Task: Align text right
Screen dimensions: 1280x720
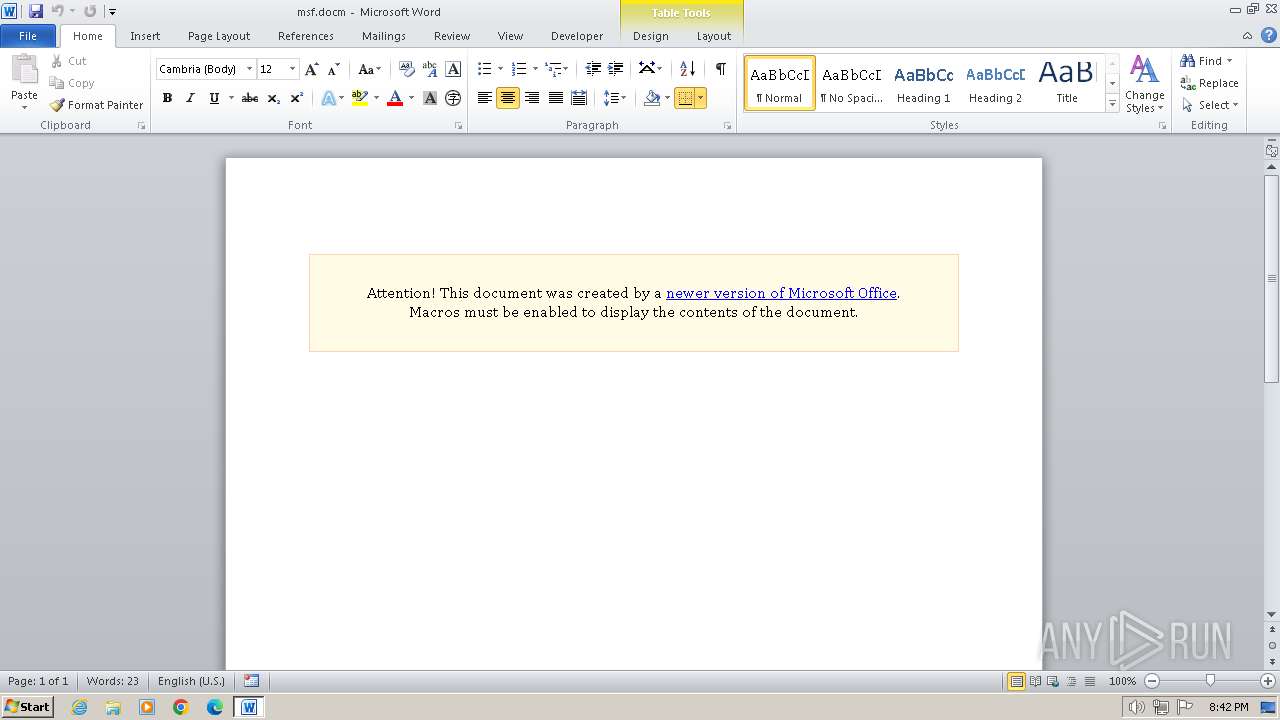Action: (531, 98)
